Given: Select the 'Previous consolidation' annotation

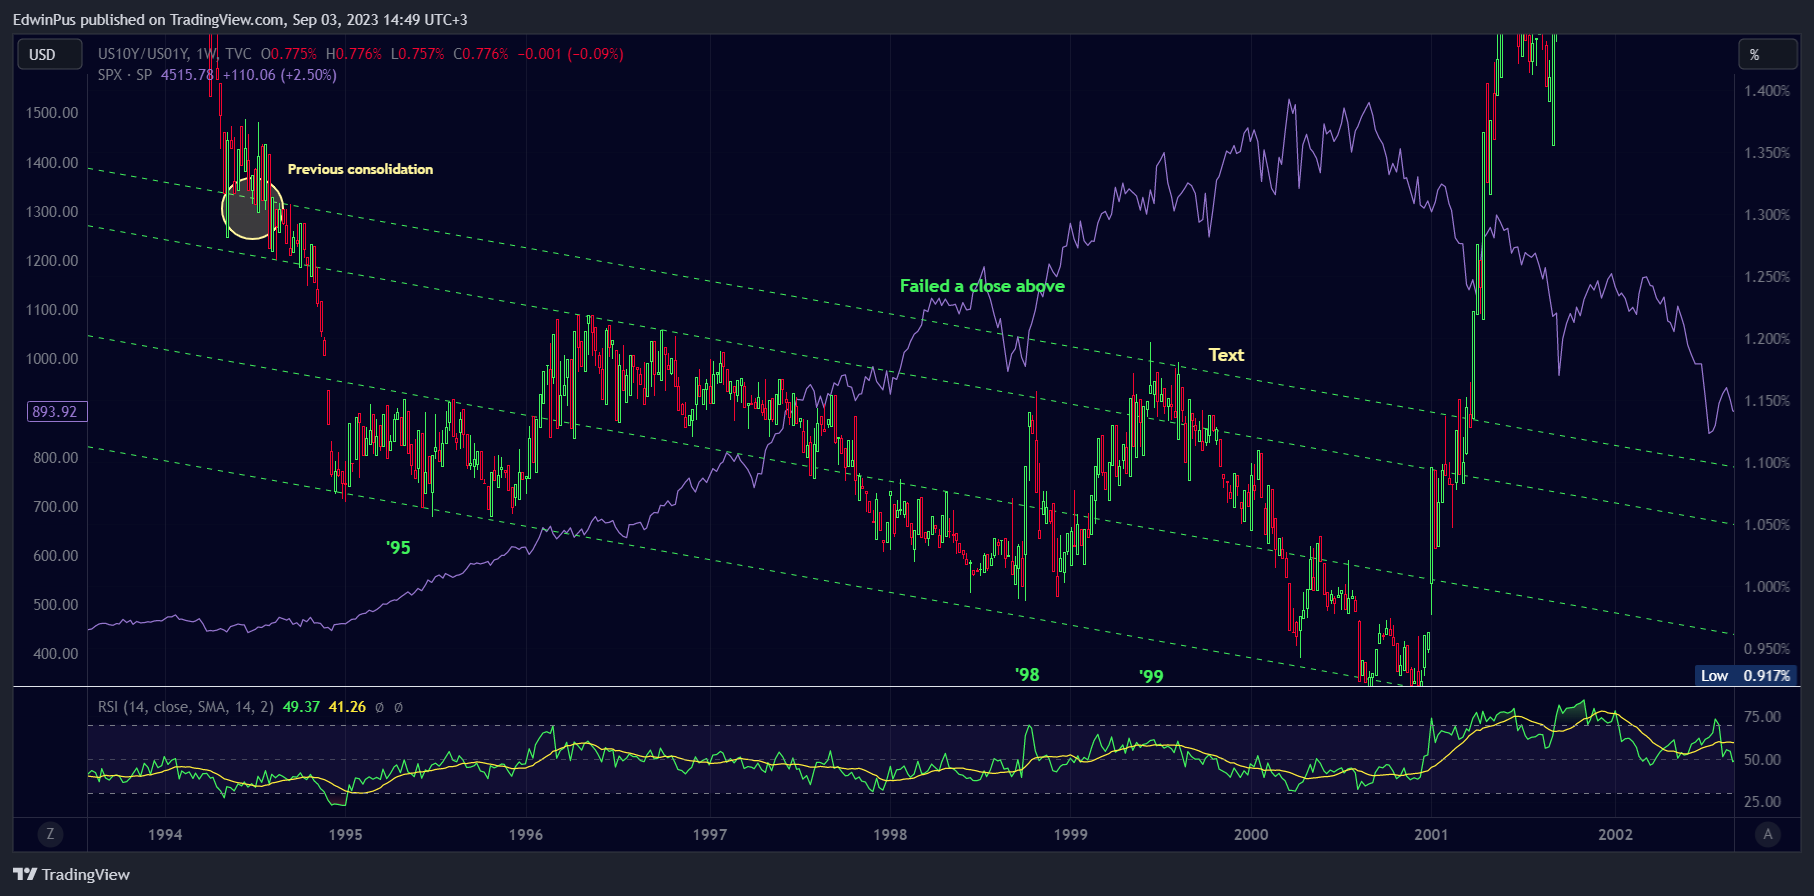Looking at the screenshot, I should click(360, 169).
